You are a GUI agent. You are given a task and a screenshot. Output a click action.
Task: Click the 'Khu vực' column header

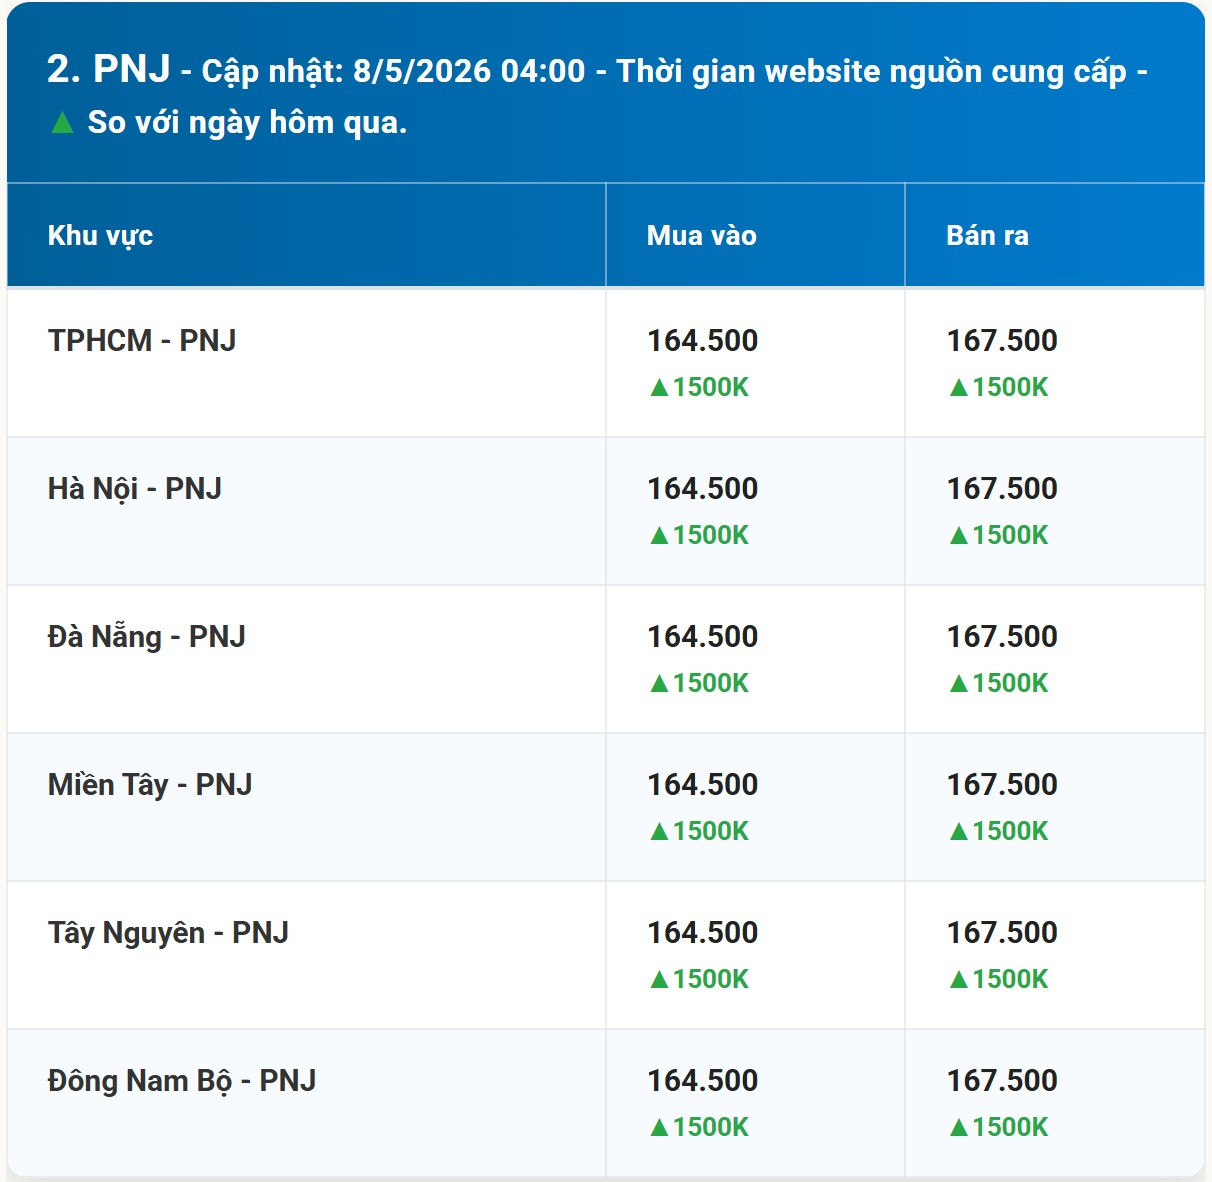pos(100,236)
